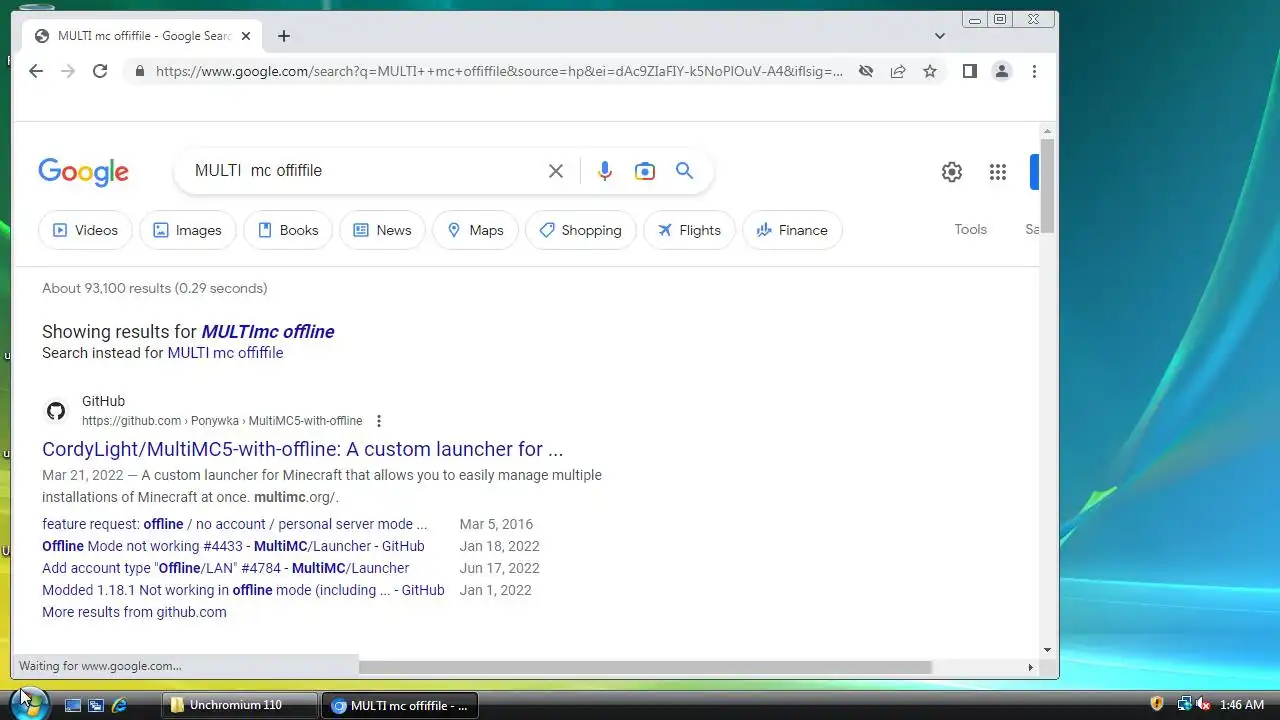Click the browser forward arrow
Image resolution: width=1280 pixels, height=720 pixels.
[68, 71]
